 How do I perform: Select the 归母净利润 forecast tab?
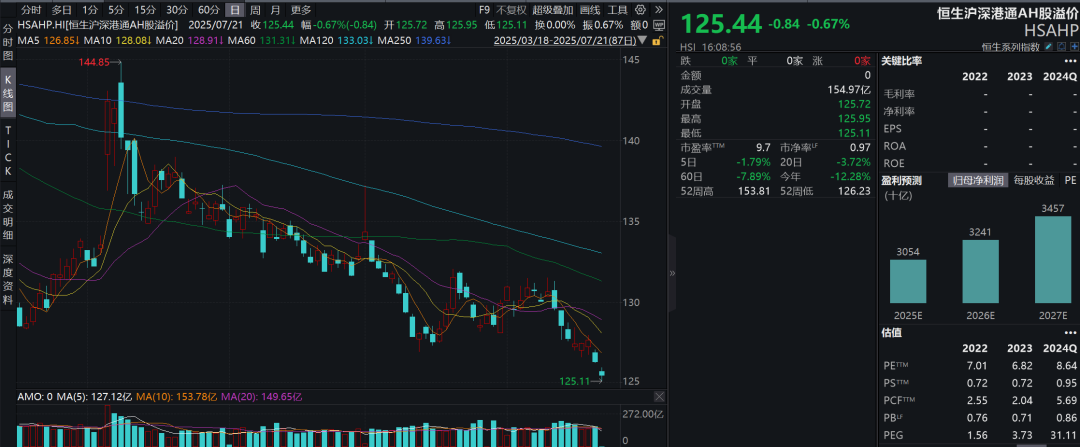coord(978,180)
